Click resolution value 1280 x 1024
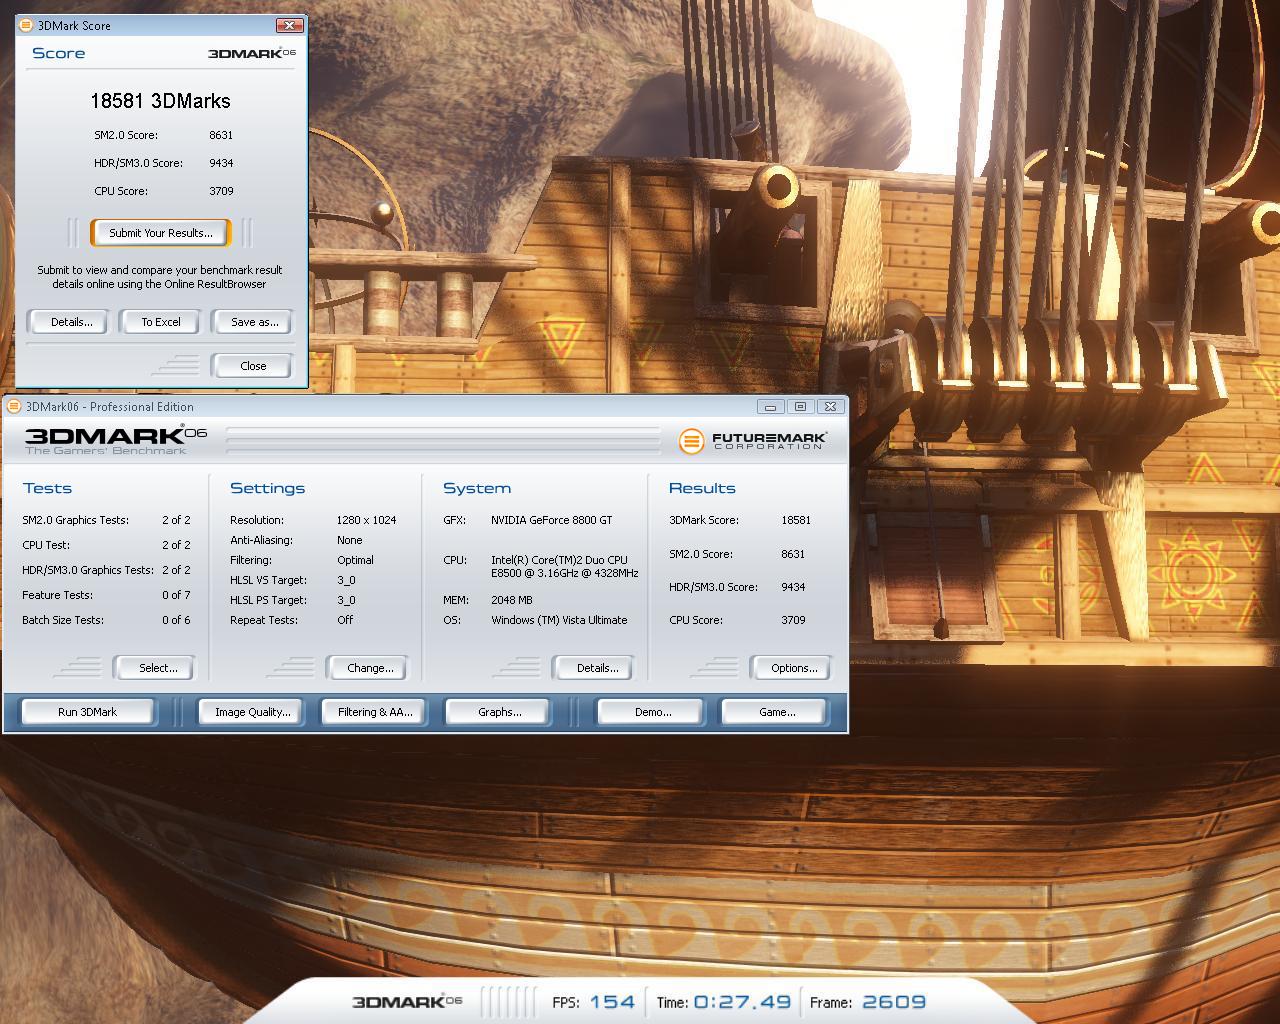The height and width of the screenshot is (1024, 1280). pos(366,520)
